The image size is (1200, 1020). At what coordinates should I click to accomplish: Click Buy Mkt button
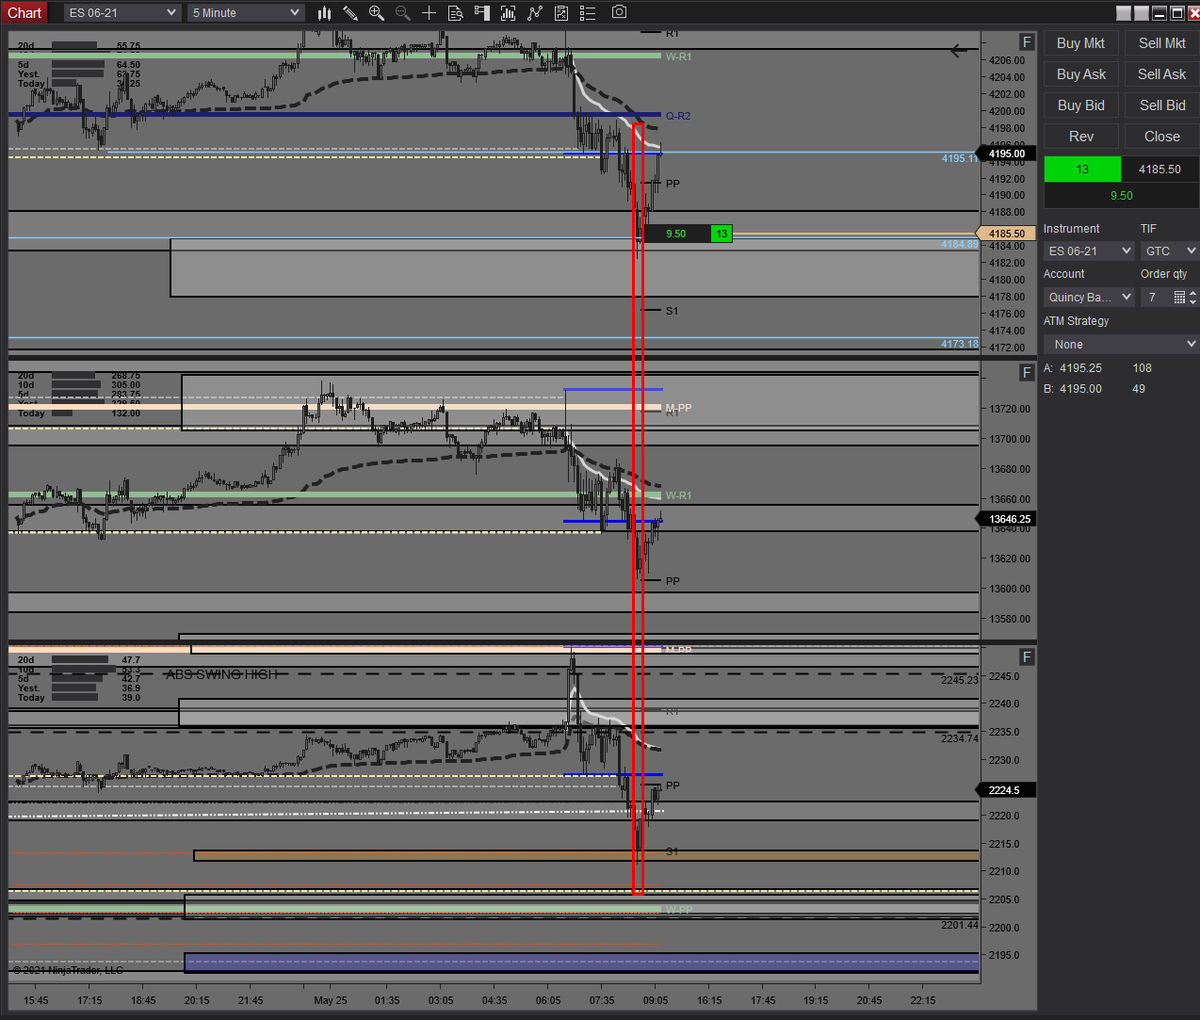(1081, 43)
